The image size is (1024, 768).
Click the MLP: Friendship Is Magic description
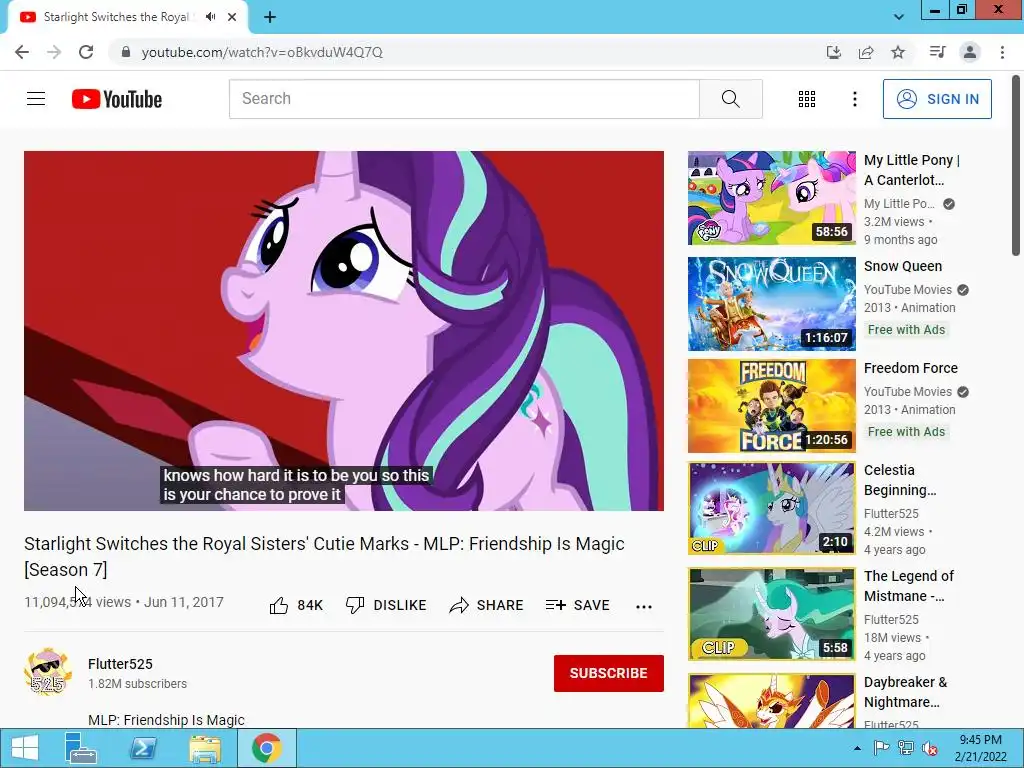tap(167, 720)
